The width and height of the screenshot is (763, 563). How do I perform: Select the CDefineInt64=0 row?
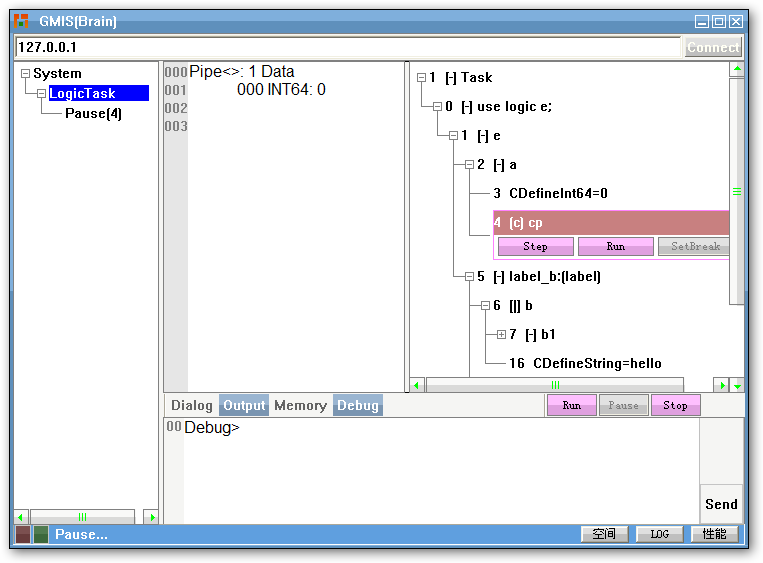pyautogui.click(x=550, y=194)
